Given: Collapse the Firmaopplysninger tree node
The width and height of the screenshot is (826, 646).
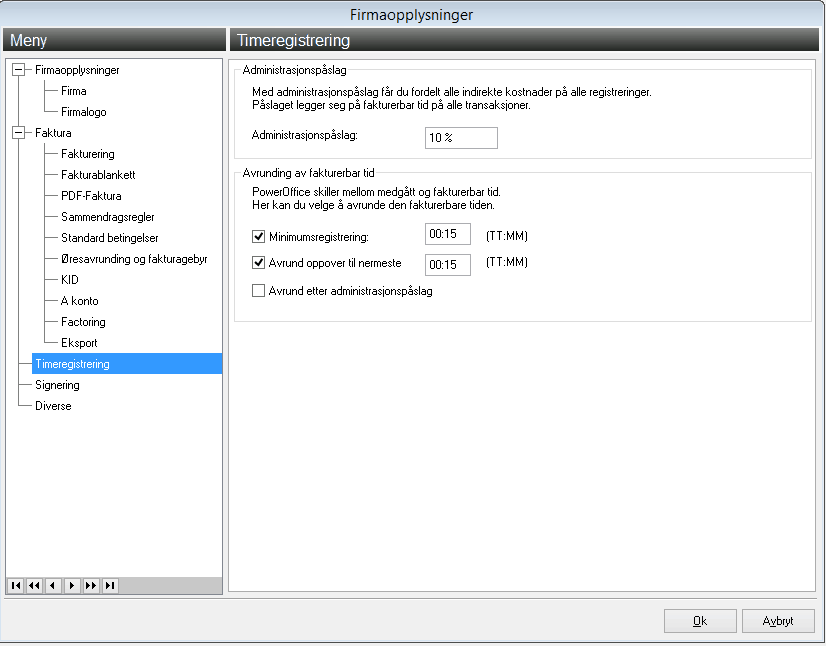Looking at the screenshot, I should [18, 70].
